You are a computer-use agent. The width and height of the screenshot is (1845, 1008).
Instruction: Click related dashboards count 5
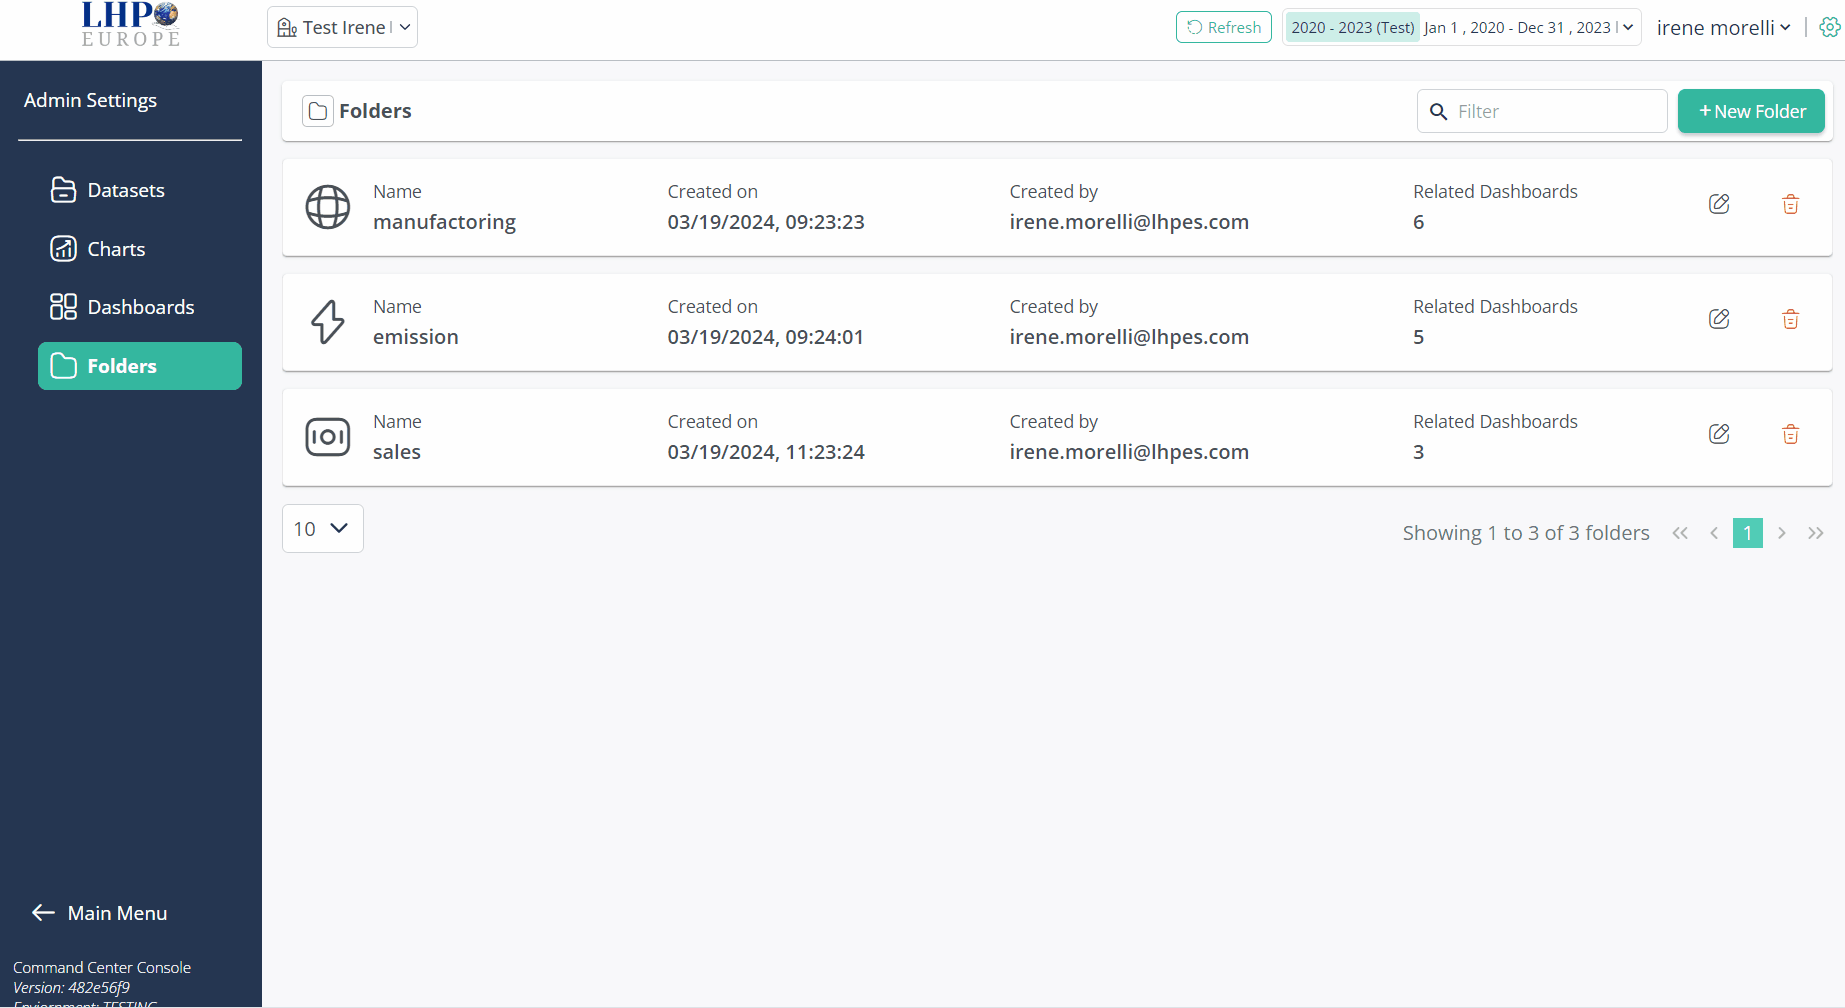[1418, 337]
